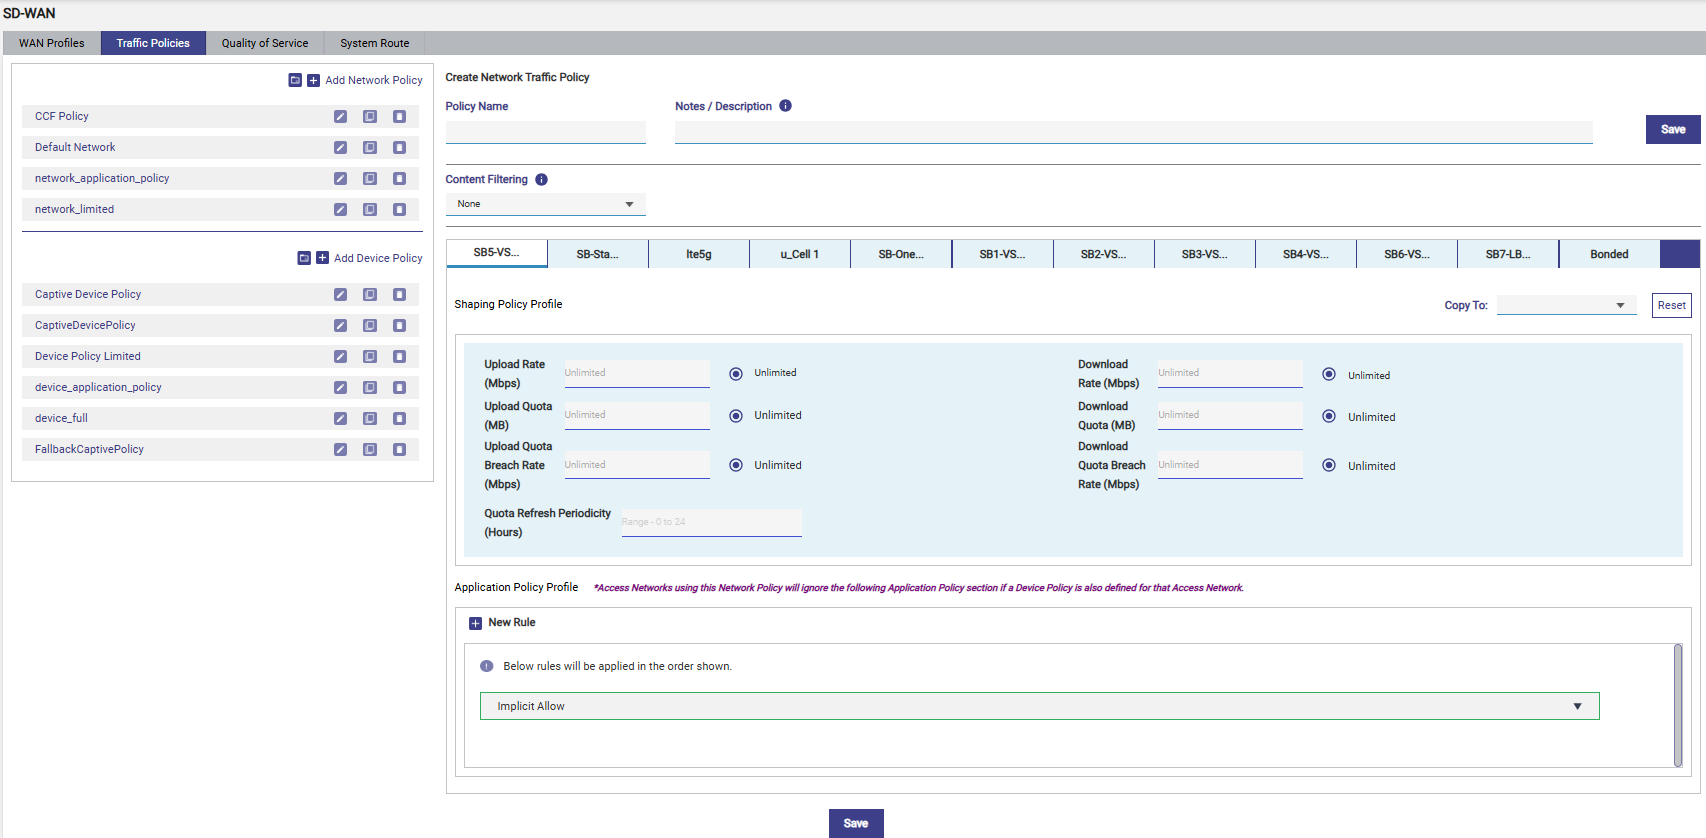
Task: Select Unlimited for Upload Quota Breach Rate
Action: tap(736, 465)
